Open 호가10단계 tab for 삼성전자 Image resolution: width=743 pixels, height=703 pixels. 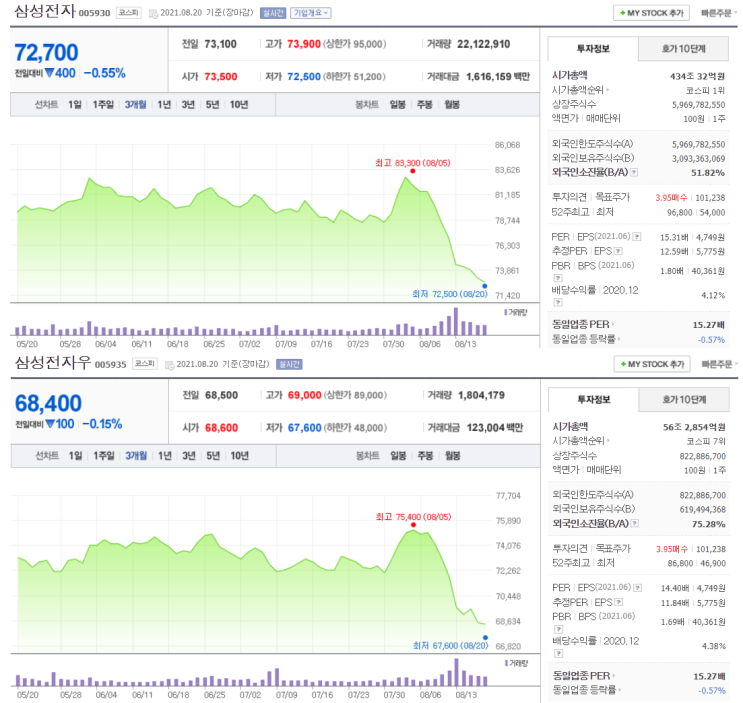[x=683, y=49]
